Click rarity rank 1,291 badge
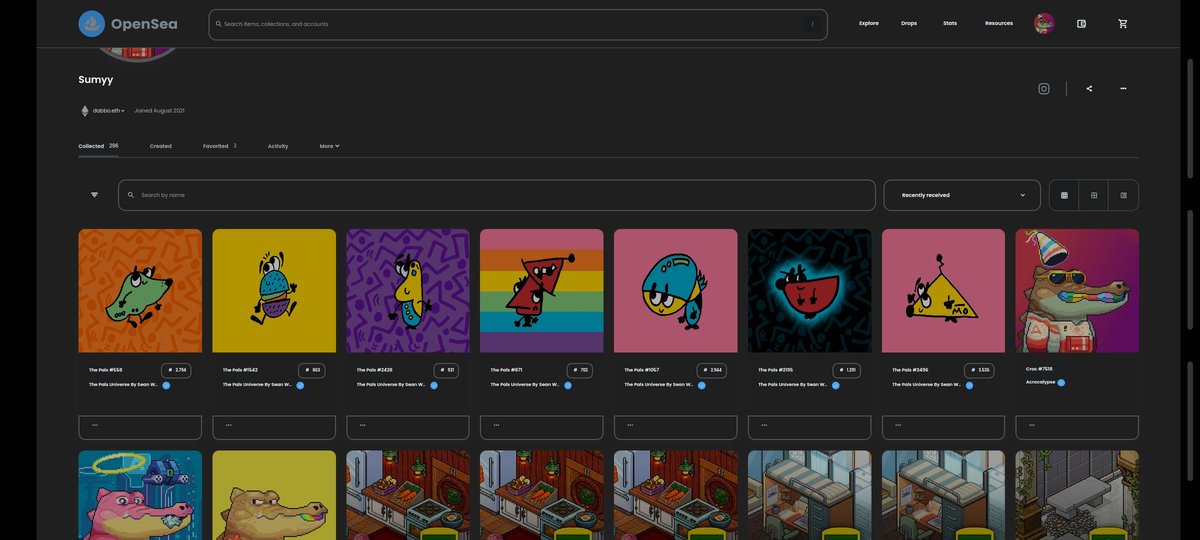The width and height of the screenshot is (1200, 540). tap(846, 370)
